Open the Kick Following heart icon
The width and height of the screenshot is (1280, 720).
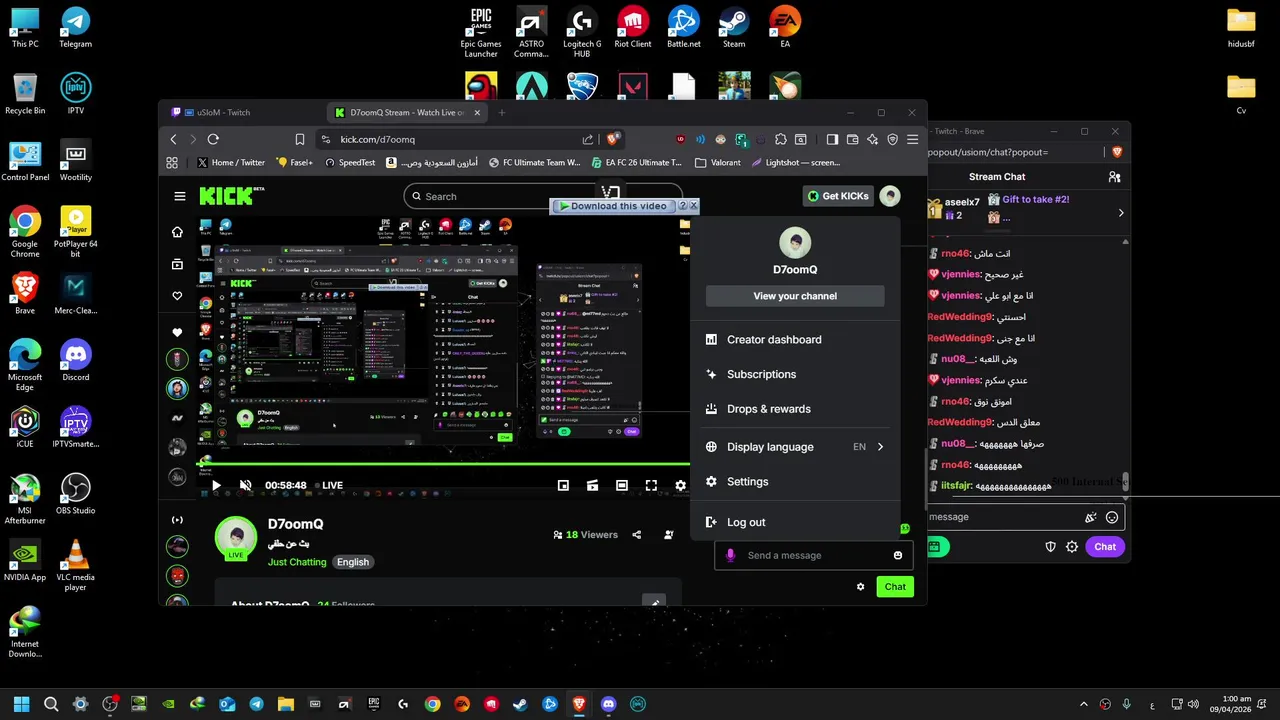(177, 296)
